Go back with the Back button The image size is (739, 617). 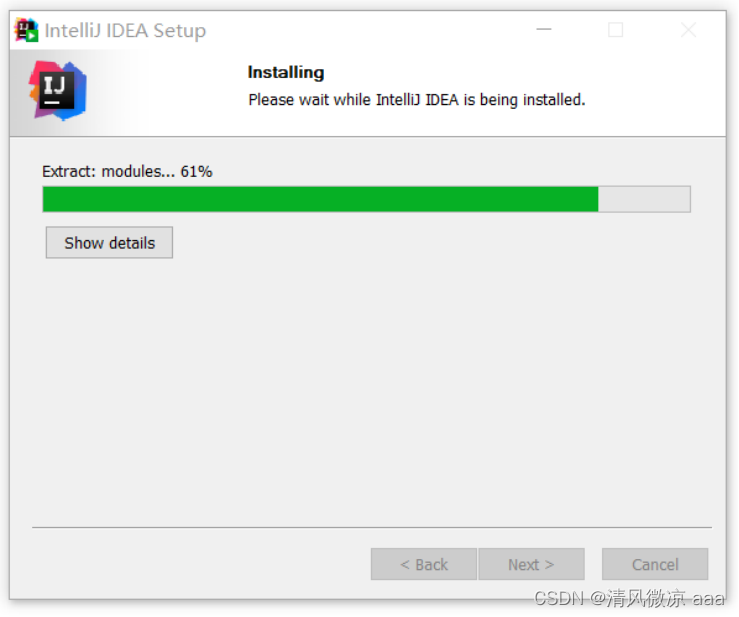(x=424, y=564)
